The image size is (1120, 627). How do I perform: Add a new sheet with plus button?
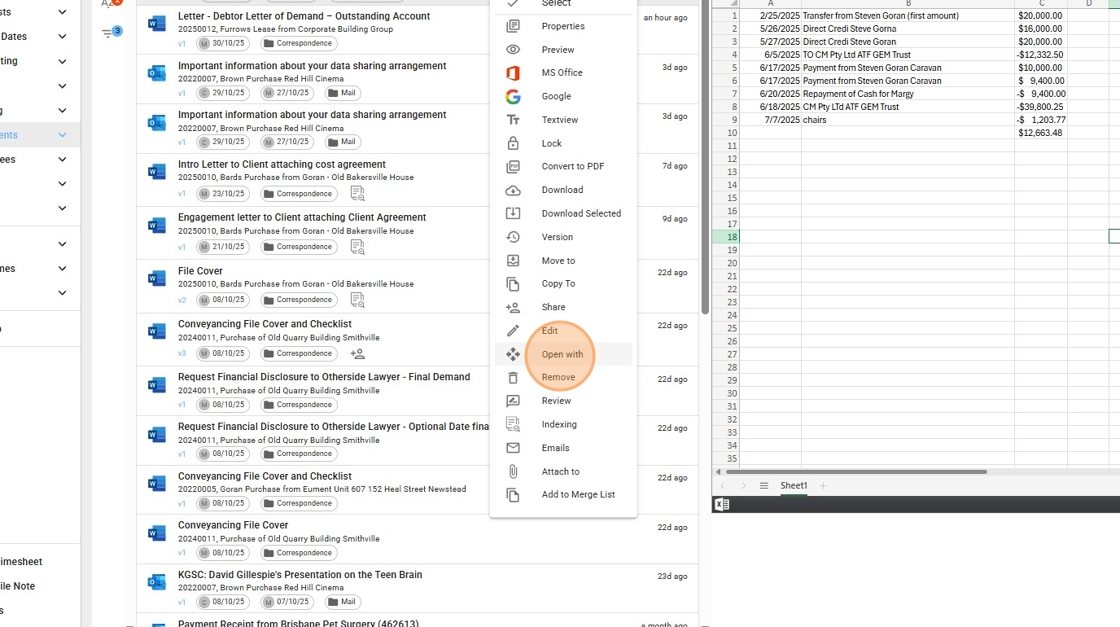tap(823, 486)
